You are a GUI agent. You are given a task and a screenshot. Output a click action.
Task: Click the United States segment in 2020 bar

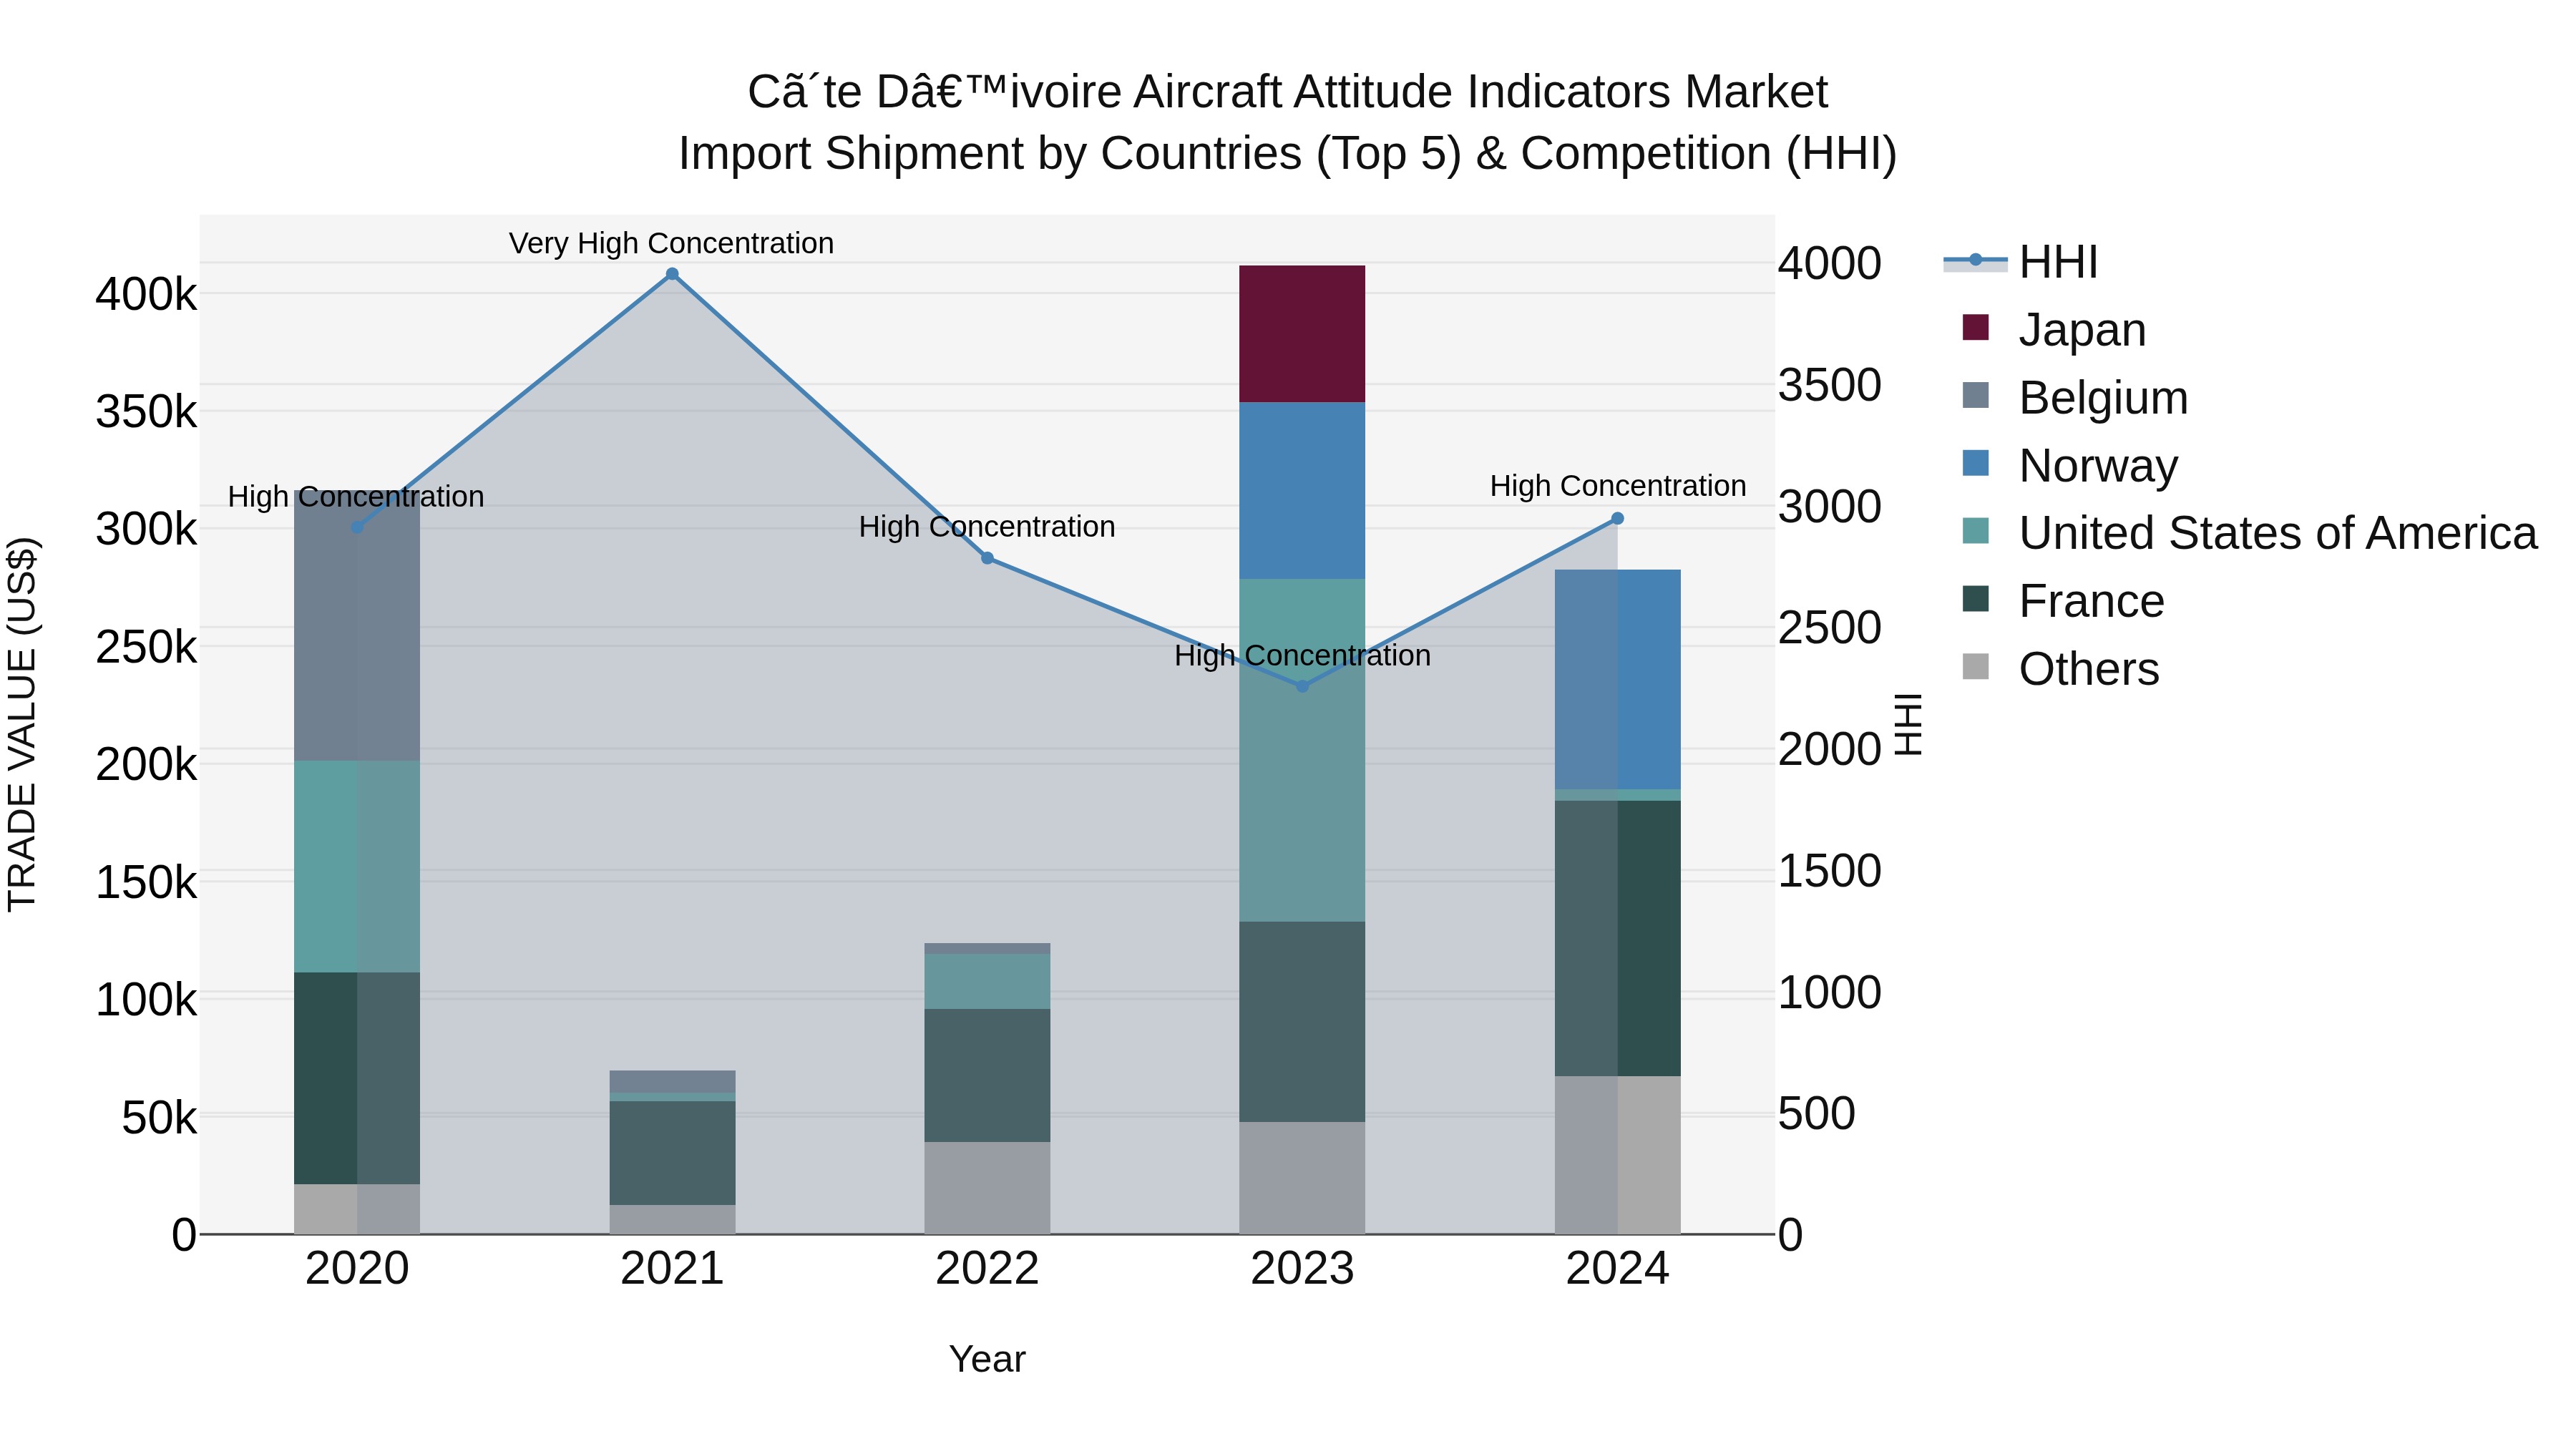(357, 867)
